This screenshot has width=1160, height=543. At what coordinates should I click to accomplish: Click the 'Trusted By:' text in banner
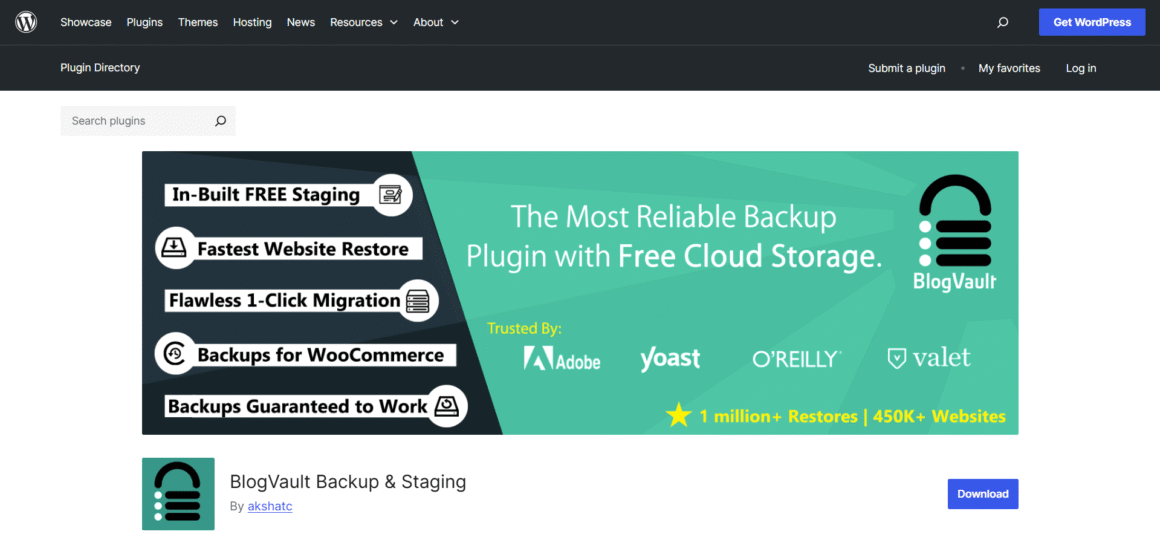click(x=525, y=328)
